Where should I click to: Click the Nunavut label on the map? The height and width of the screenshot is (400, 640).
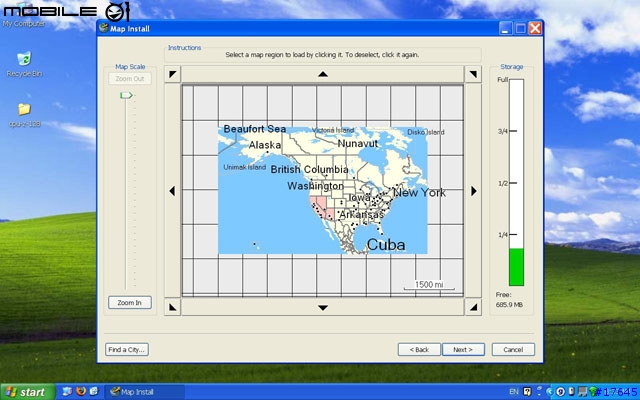pyautogui.click(x=358, y=143)
